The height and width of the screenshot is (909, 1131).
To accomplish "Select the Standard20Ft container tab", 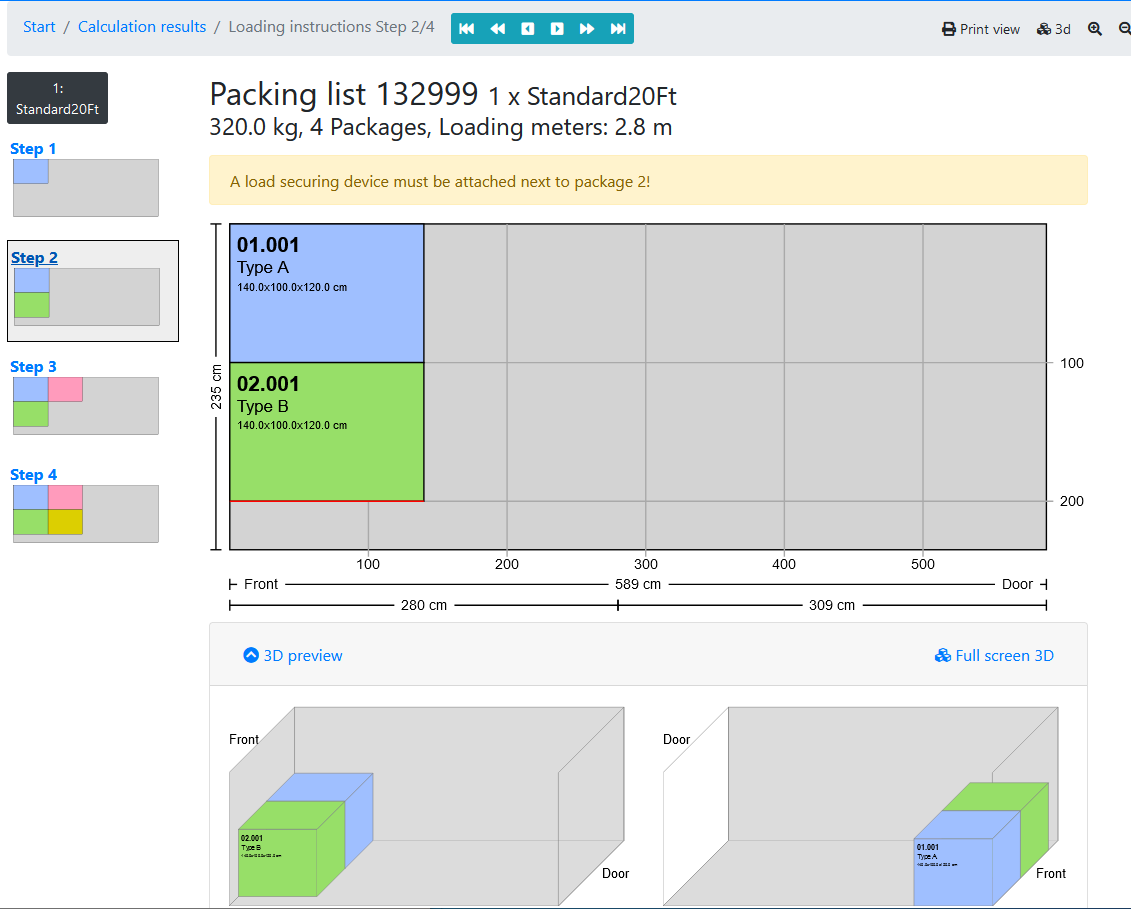I will 57,98.
